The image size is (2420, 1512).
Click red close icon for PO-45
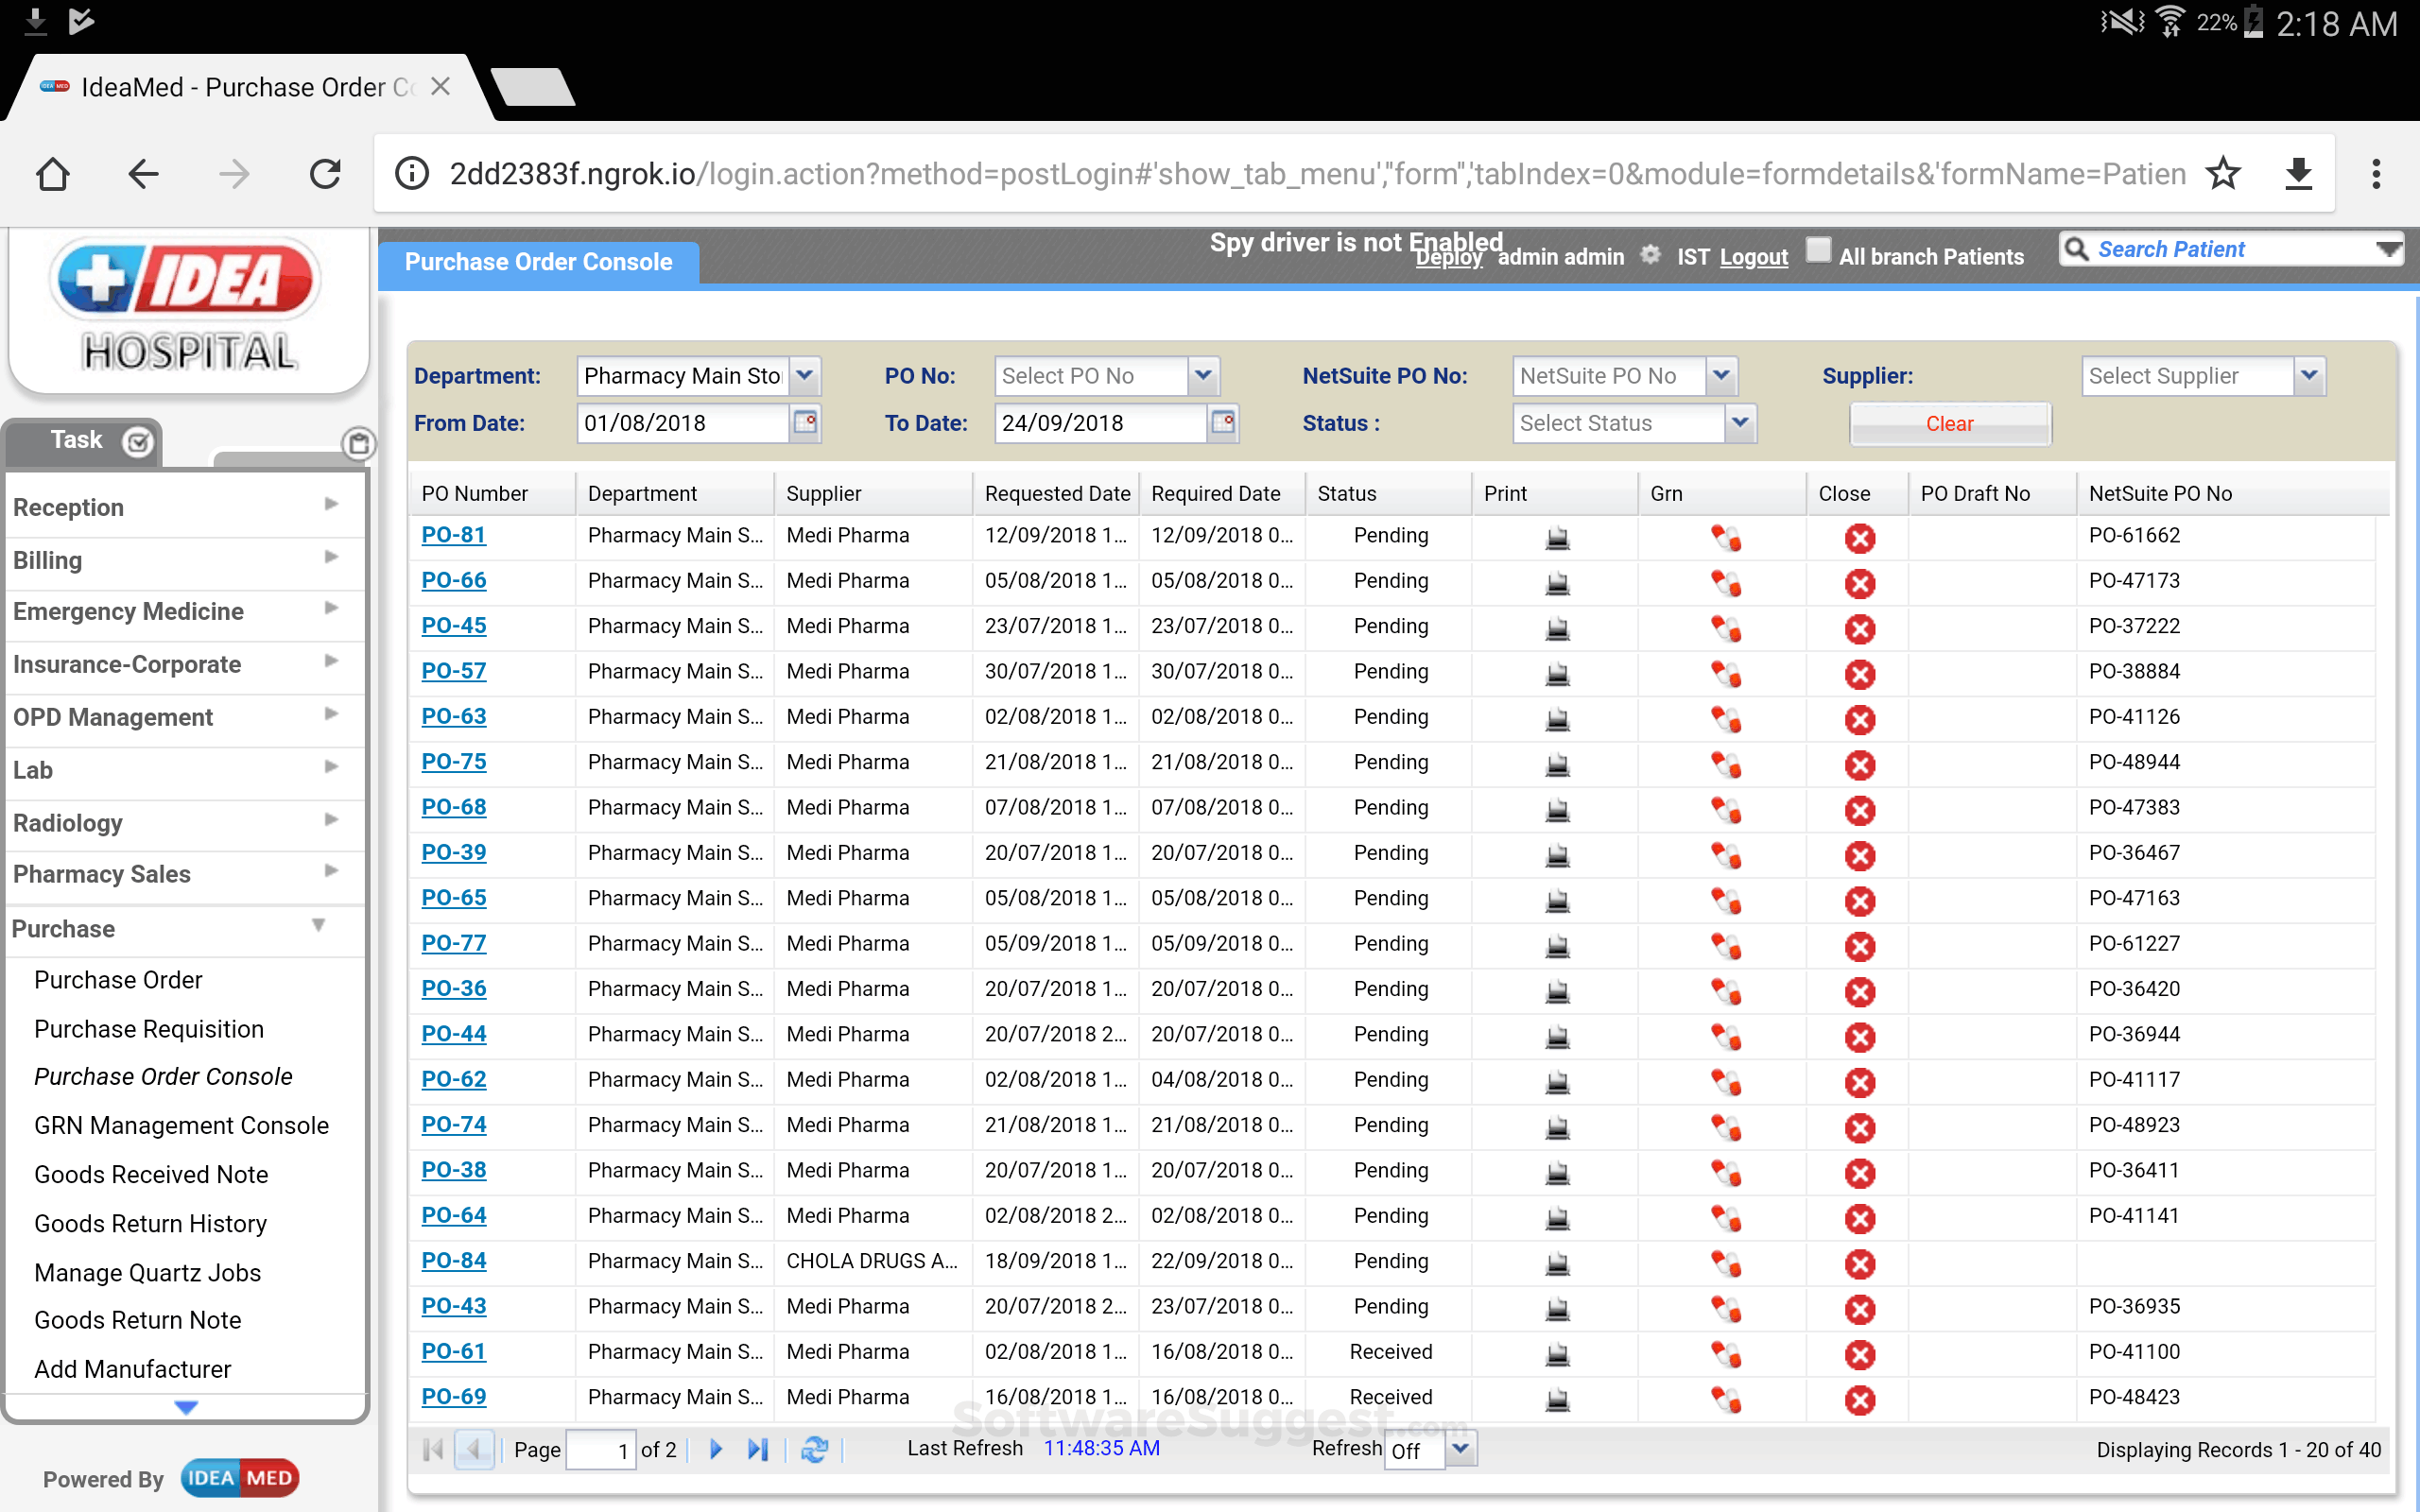pyautogui.click(x=1859, y=629)
